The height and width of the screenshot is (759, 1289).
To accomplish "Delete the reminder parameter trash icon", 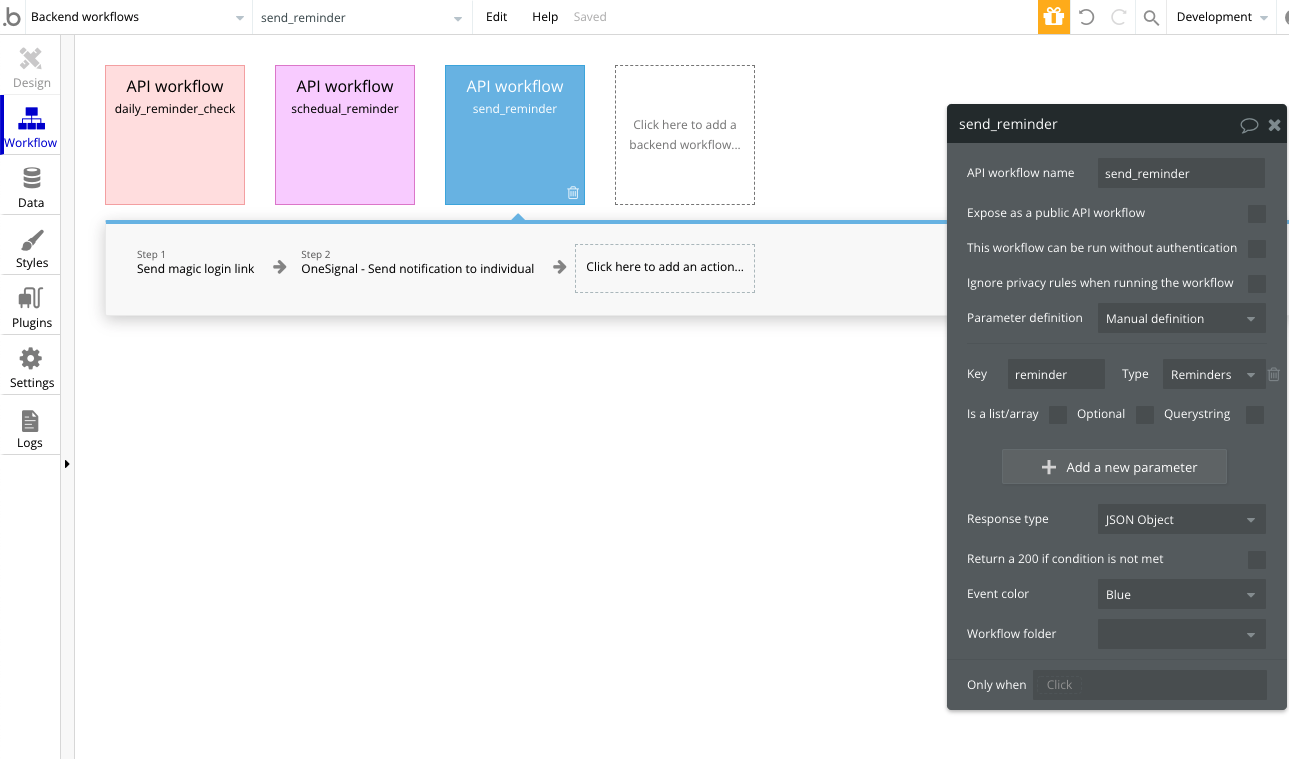I will (1274, 374).
